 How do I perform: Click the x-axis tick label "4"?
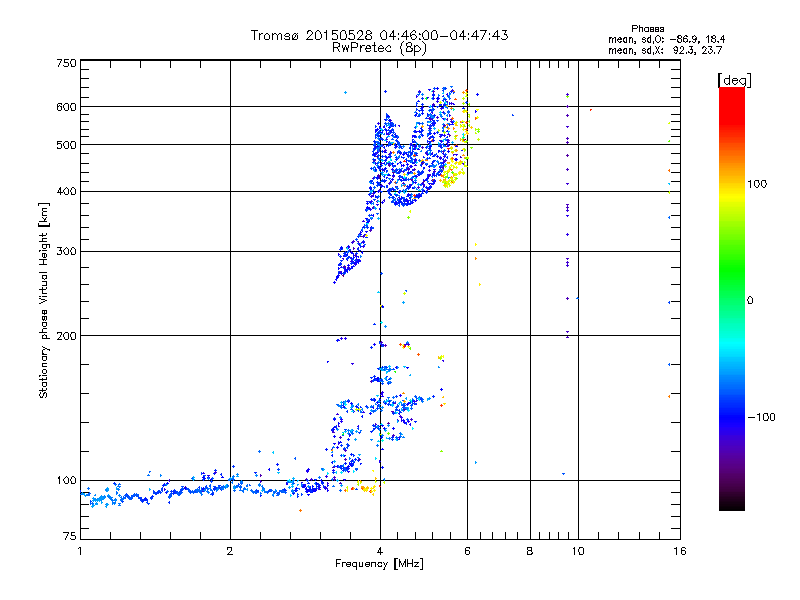(x=380, y=551)
